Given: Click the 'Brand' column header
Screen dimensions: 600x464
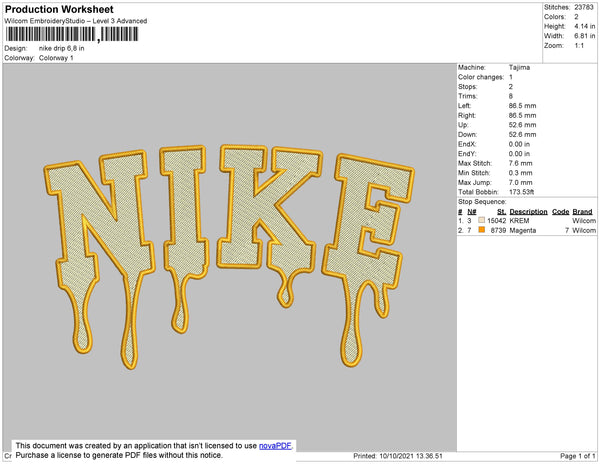Looking at the screenshot, I should click(x=582, y=212).
